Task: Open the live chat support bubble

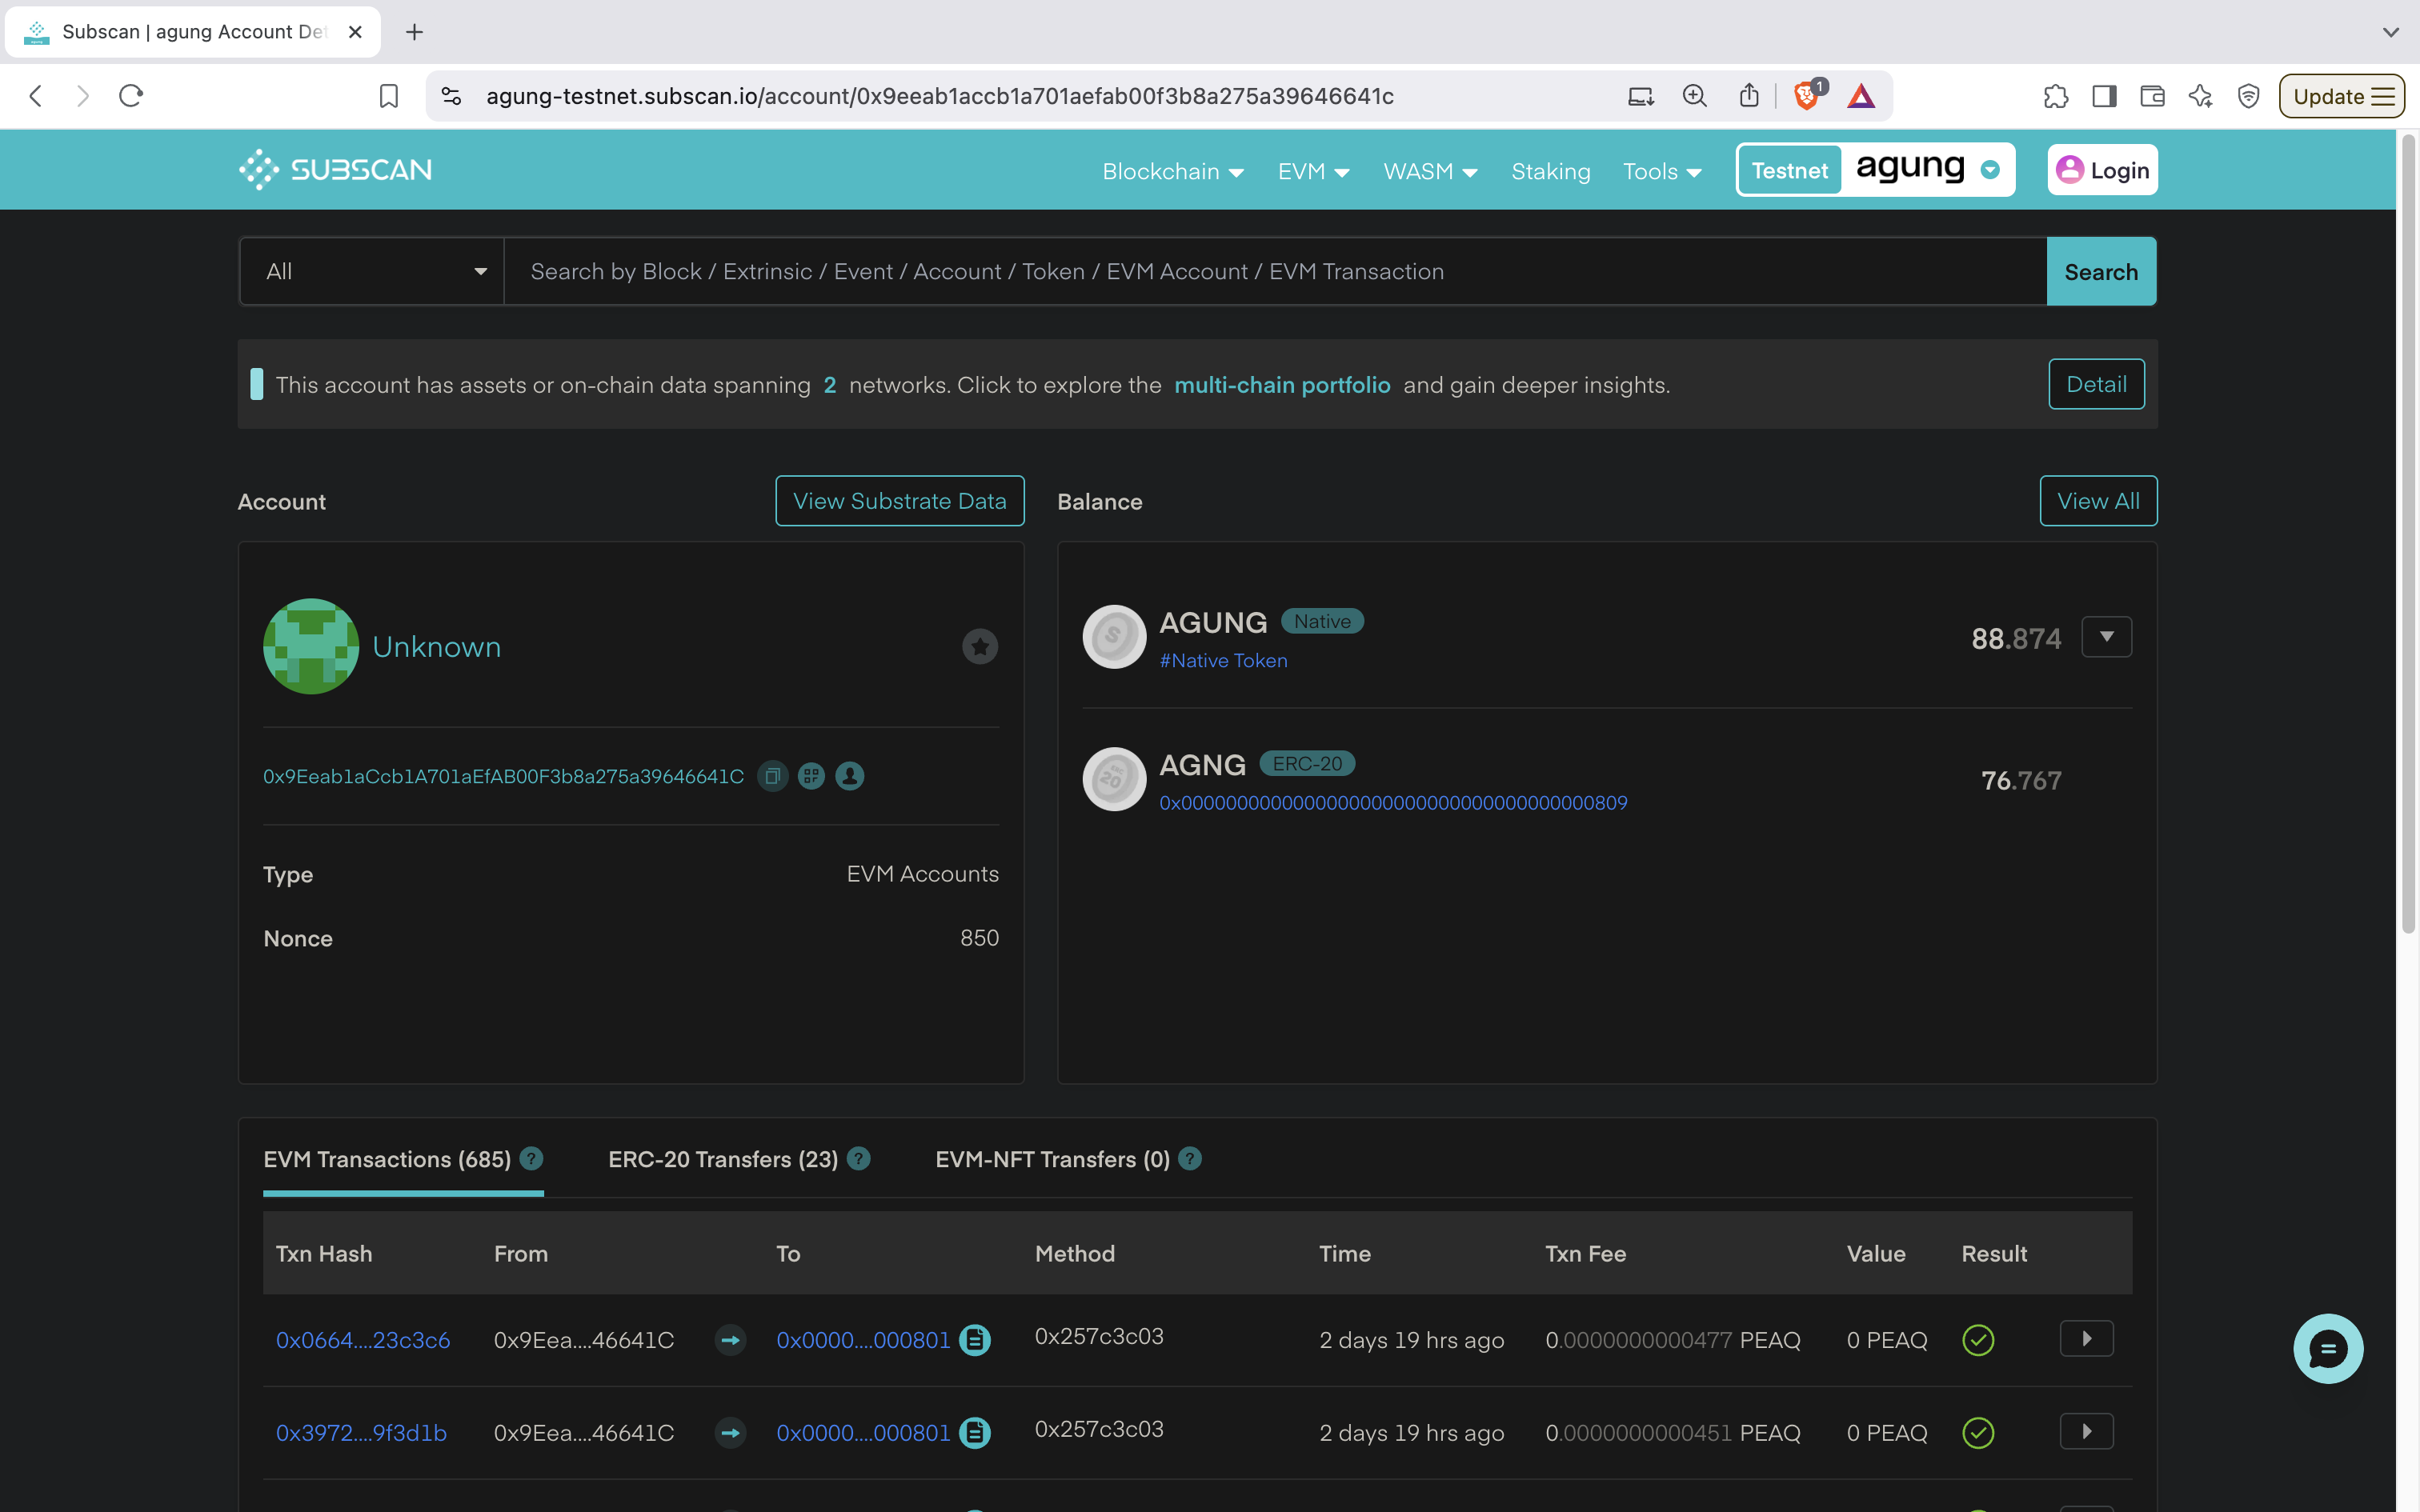Action: coord(2327,1349)
